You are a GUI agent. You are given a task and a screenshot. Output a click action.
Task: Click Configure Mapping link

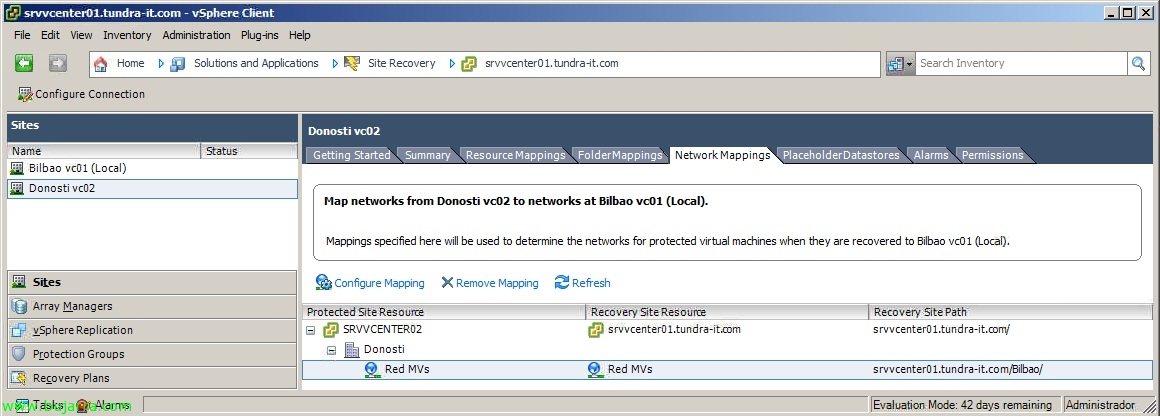pos(370,283)
